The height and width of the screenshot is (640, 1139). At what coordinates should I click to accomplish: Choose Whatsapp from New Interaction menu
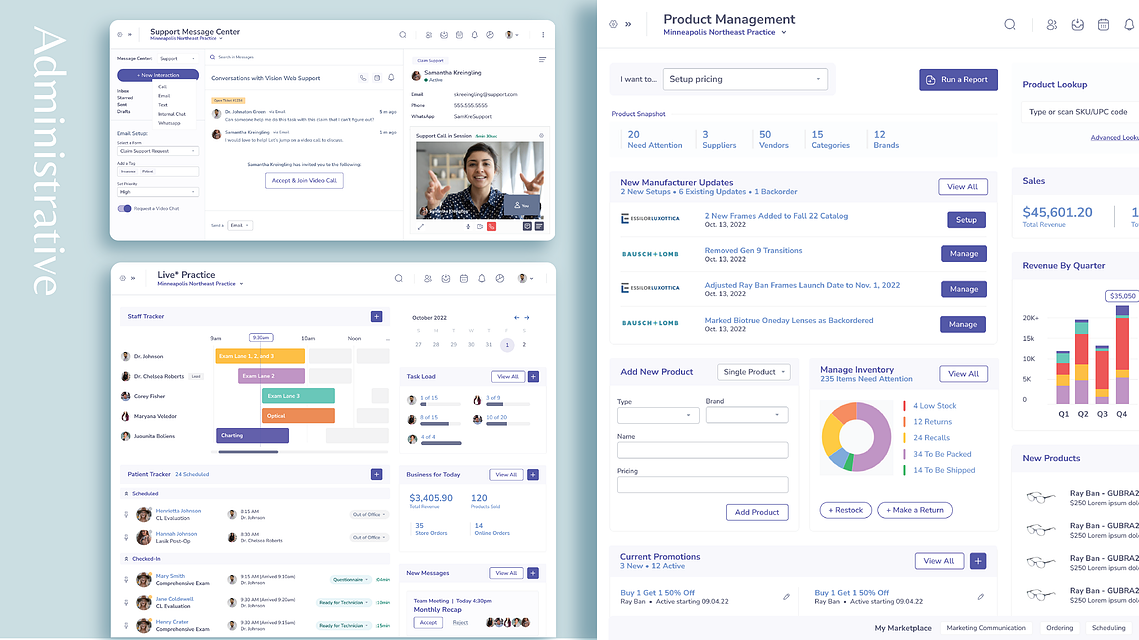pyautogui.click(x=169, y=123)
